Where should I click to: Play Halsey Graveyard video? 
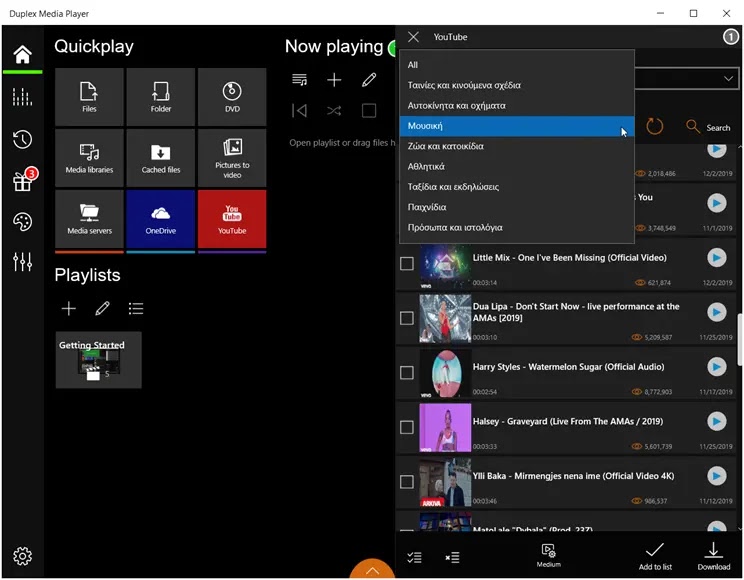[716, 421]
